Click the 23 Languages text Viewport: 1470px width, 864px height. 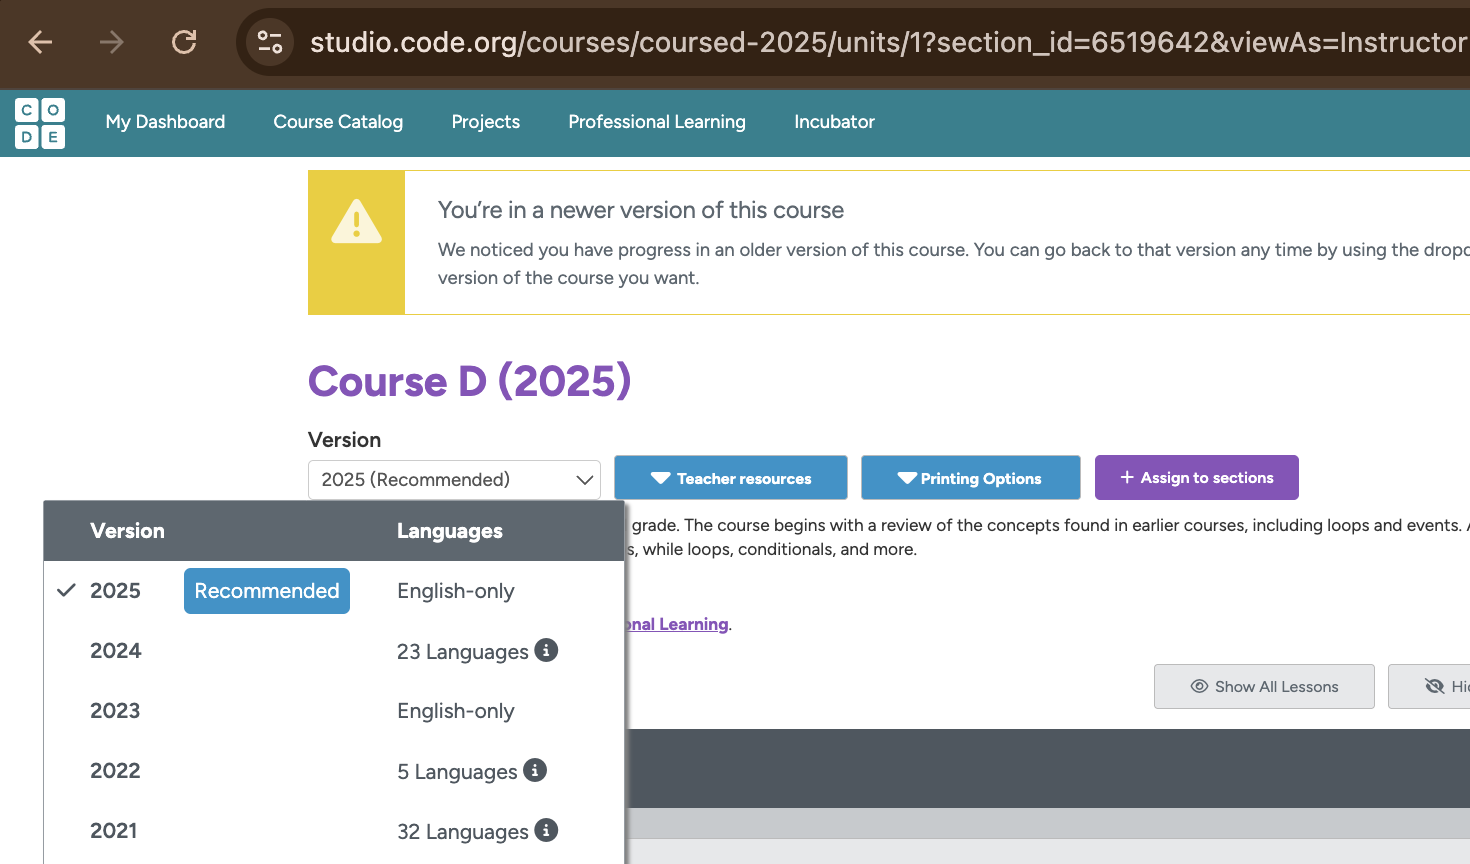(x=463, y=652)
